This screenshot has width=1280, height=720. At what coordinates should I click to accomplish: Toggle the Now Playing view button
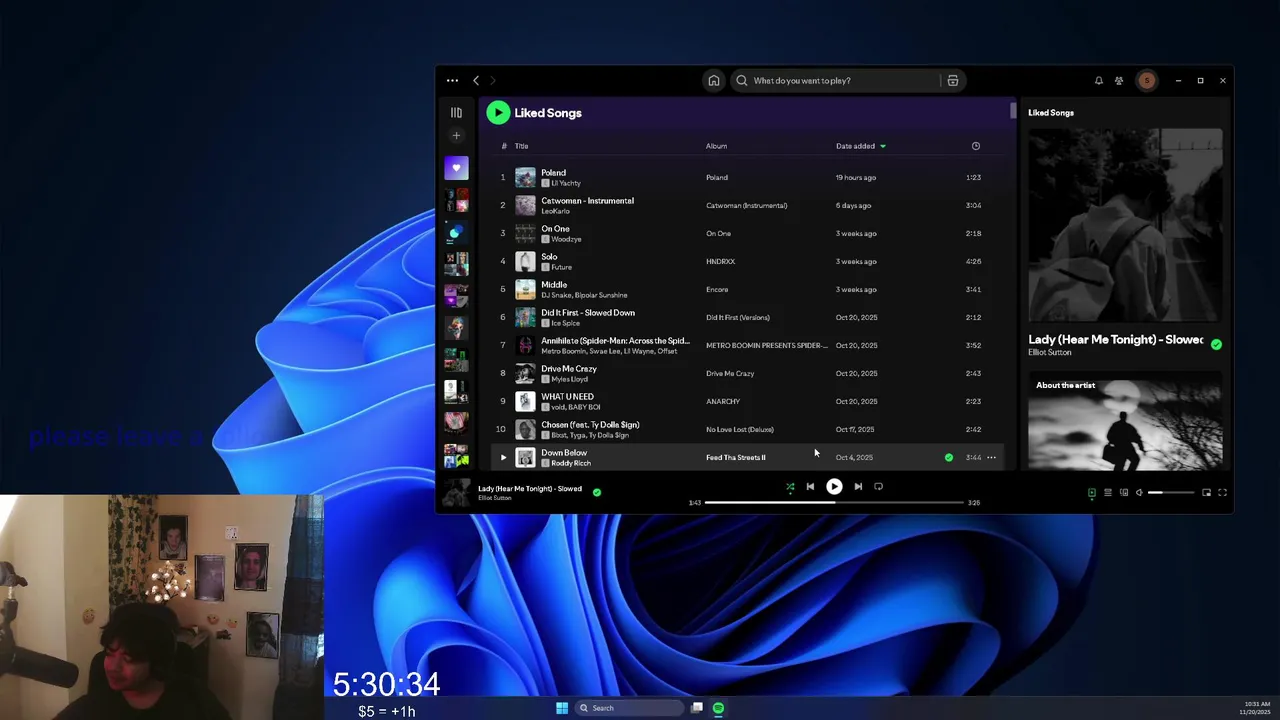tap(1092, 492)
